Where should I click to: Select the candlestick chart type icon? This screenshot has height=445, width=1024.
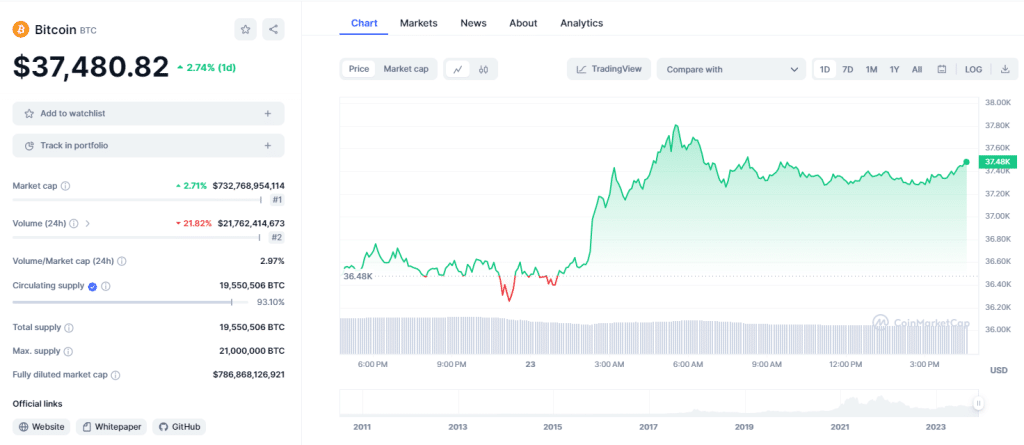[483, 69]
